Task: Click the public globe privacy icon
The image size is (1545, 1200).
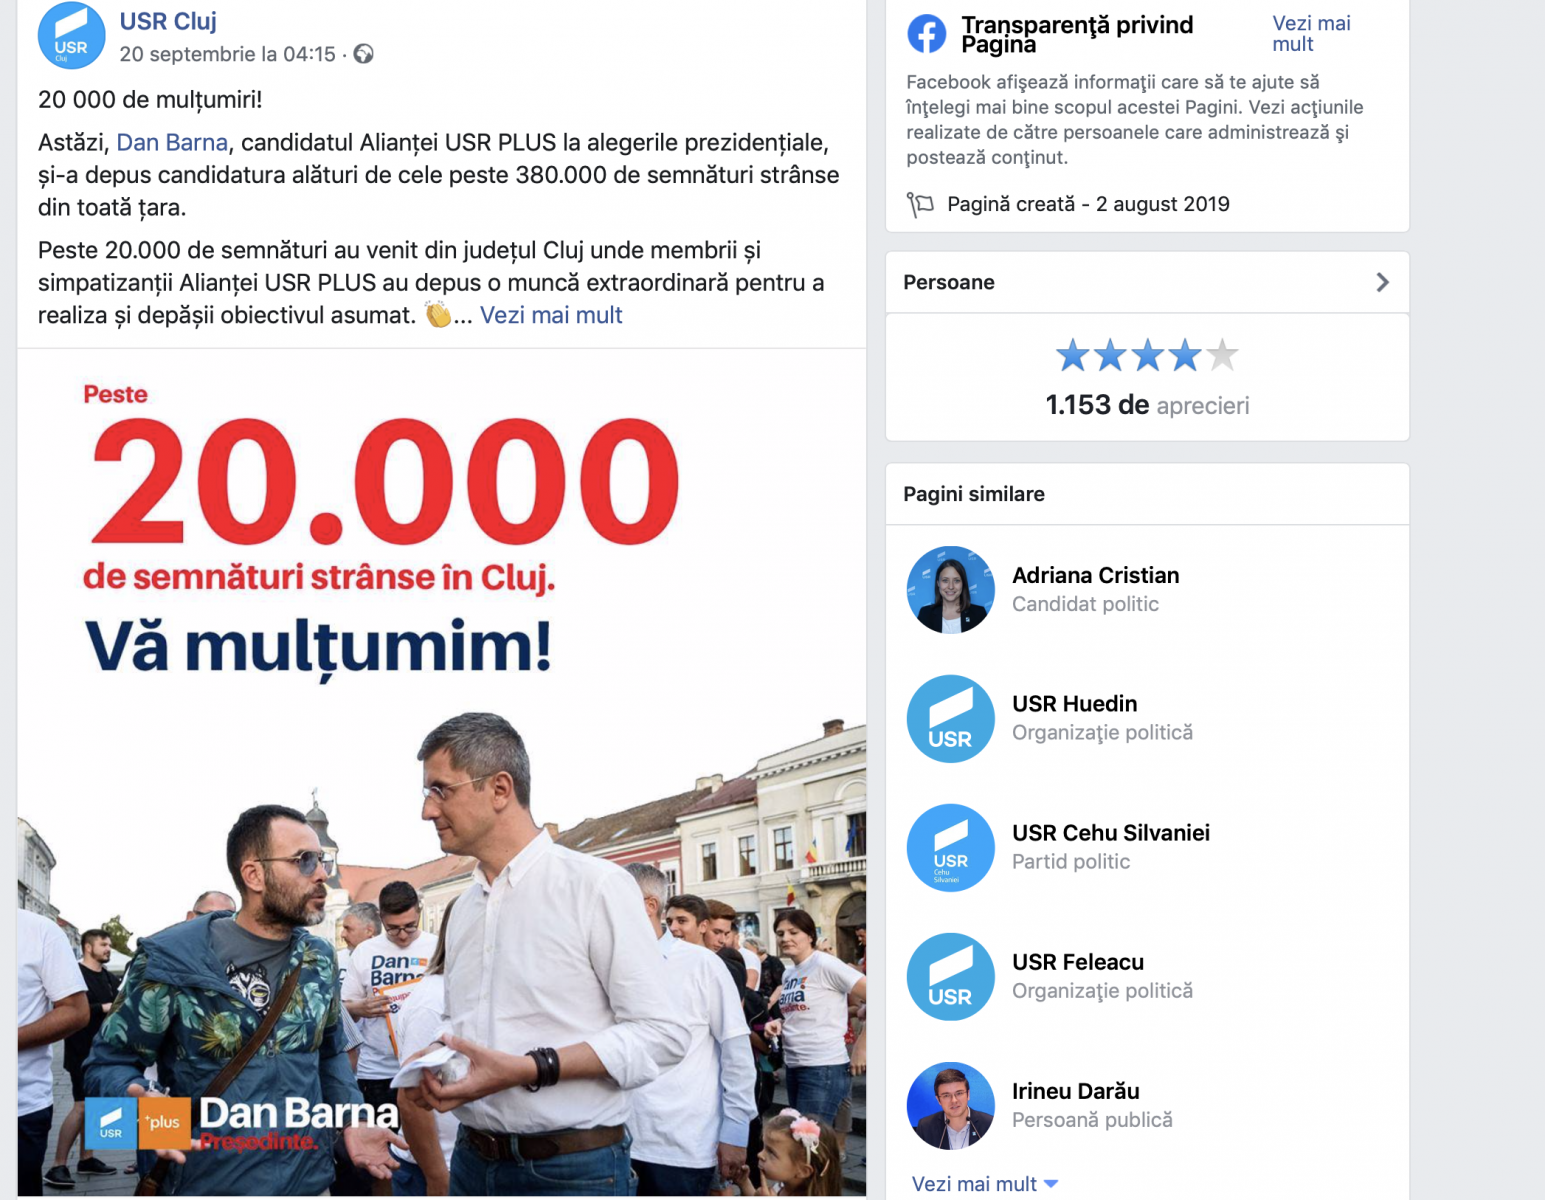Action: [x=364, y=54]
